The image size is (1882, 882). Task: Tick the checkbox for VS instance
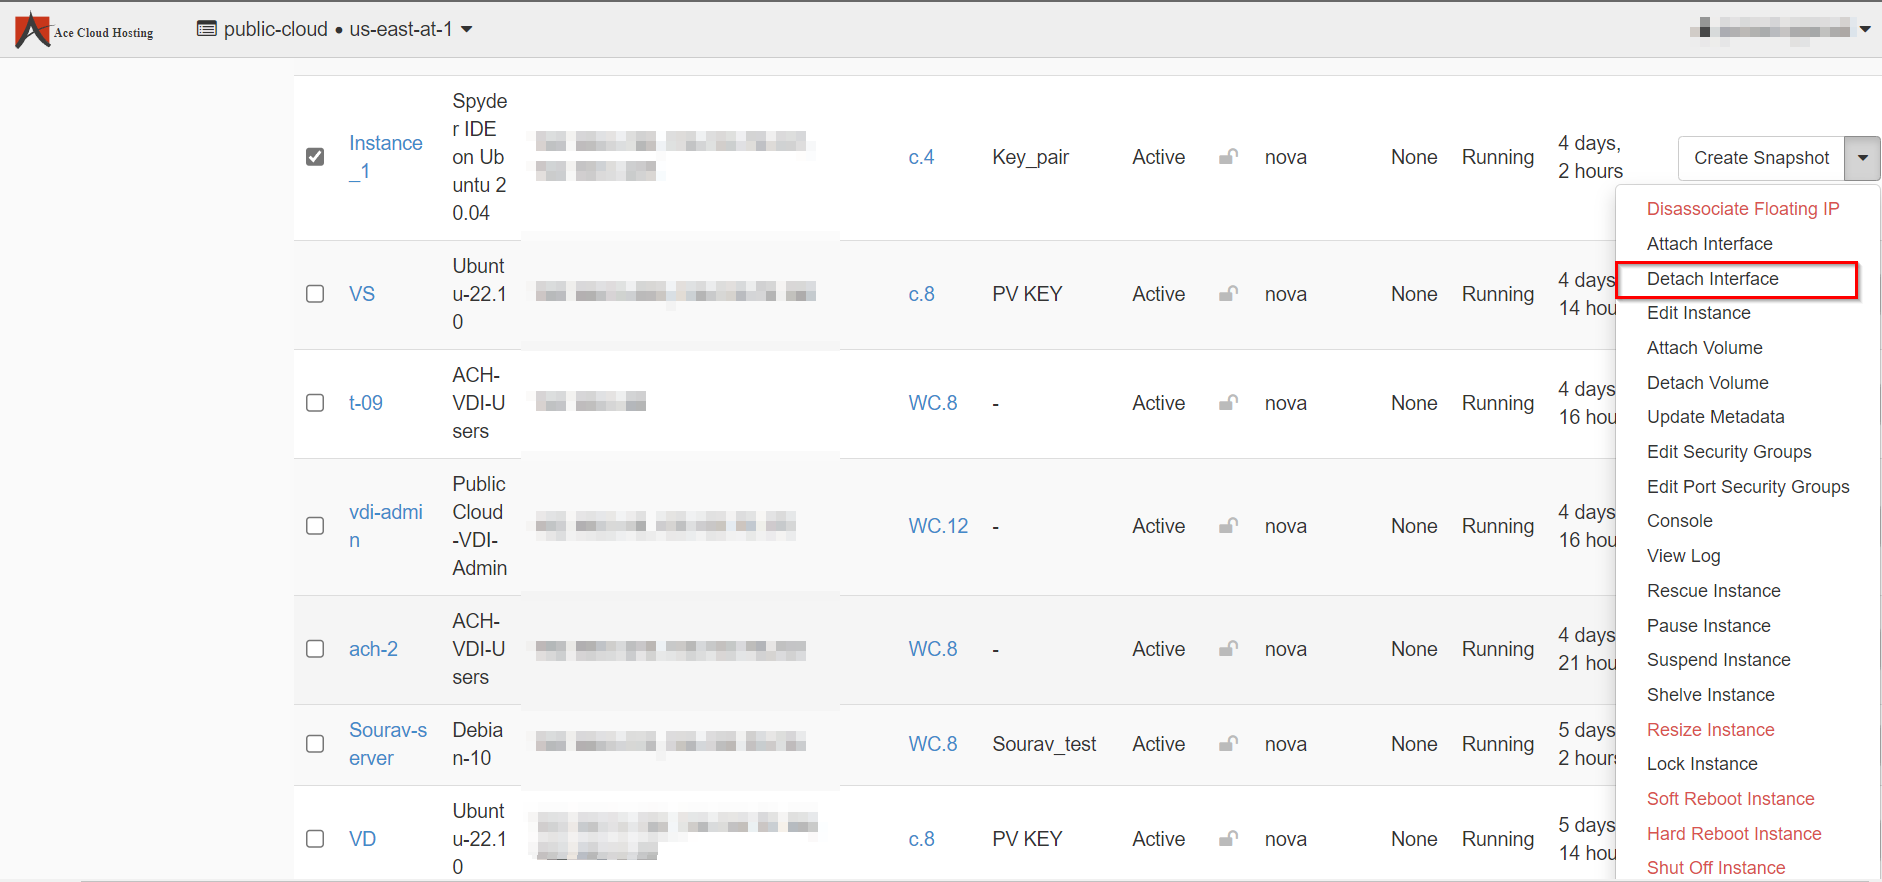point(315,294)
